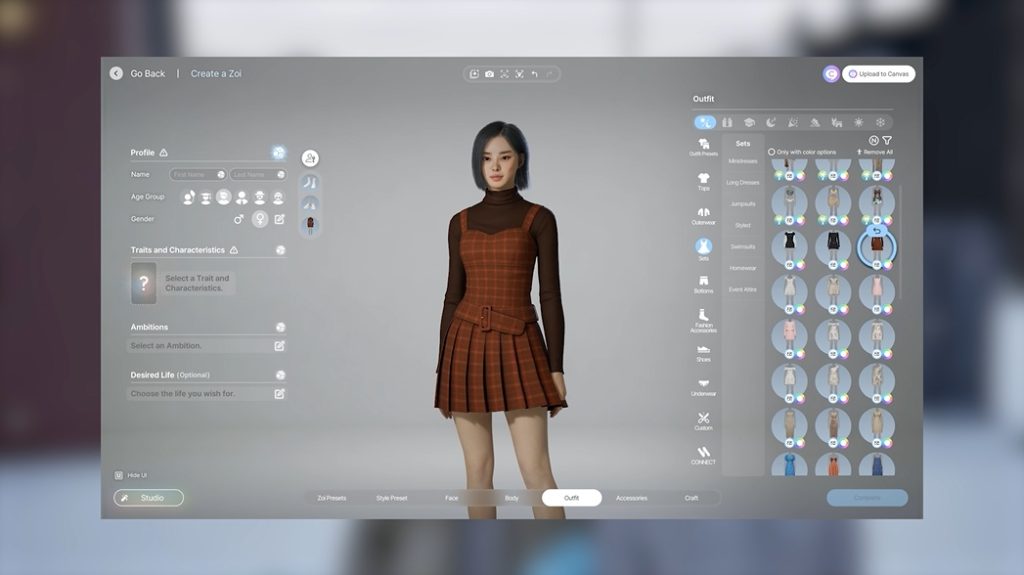1024x575 pixels.
Task: Select the fifth age group option
Action: click(260, 197)
